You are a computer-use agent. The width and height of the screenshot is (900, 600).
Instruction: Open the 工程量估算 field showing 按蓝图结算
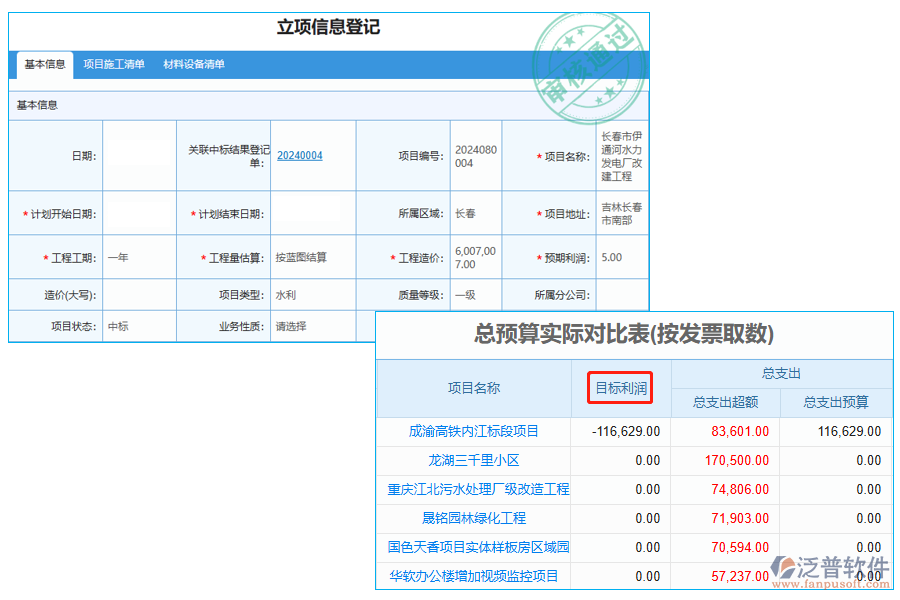pyautogui.click(x=312, y=258)
